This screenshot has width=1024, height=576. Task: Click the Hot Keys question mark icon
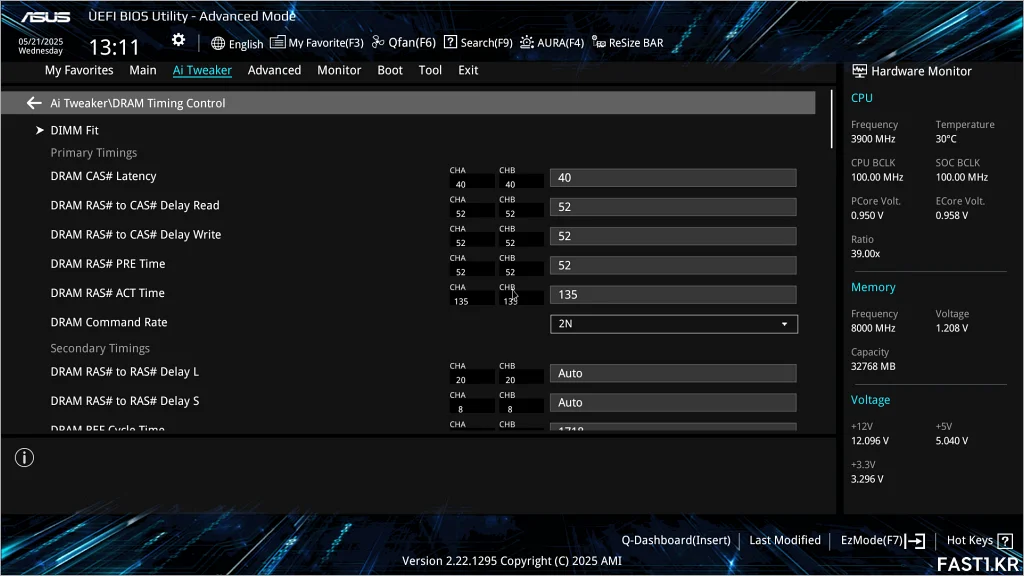(x=1005, y=541)
